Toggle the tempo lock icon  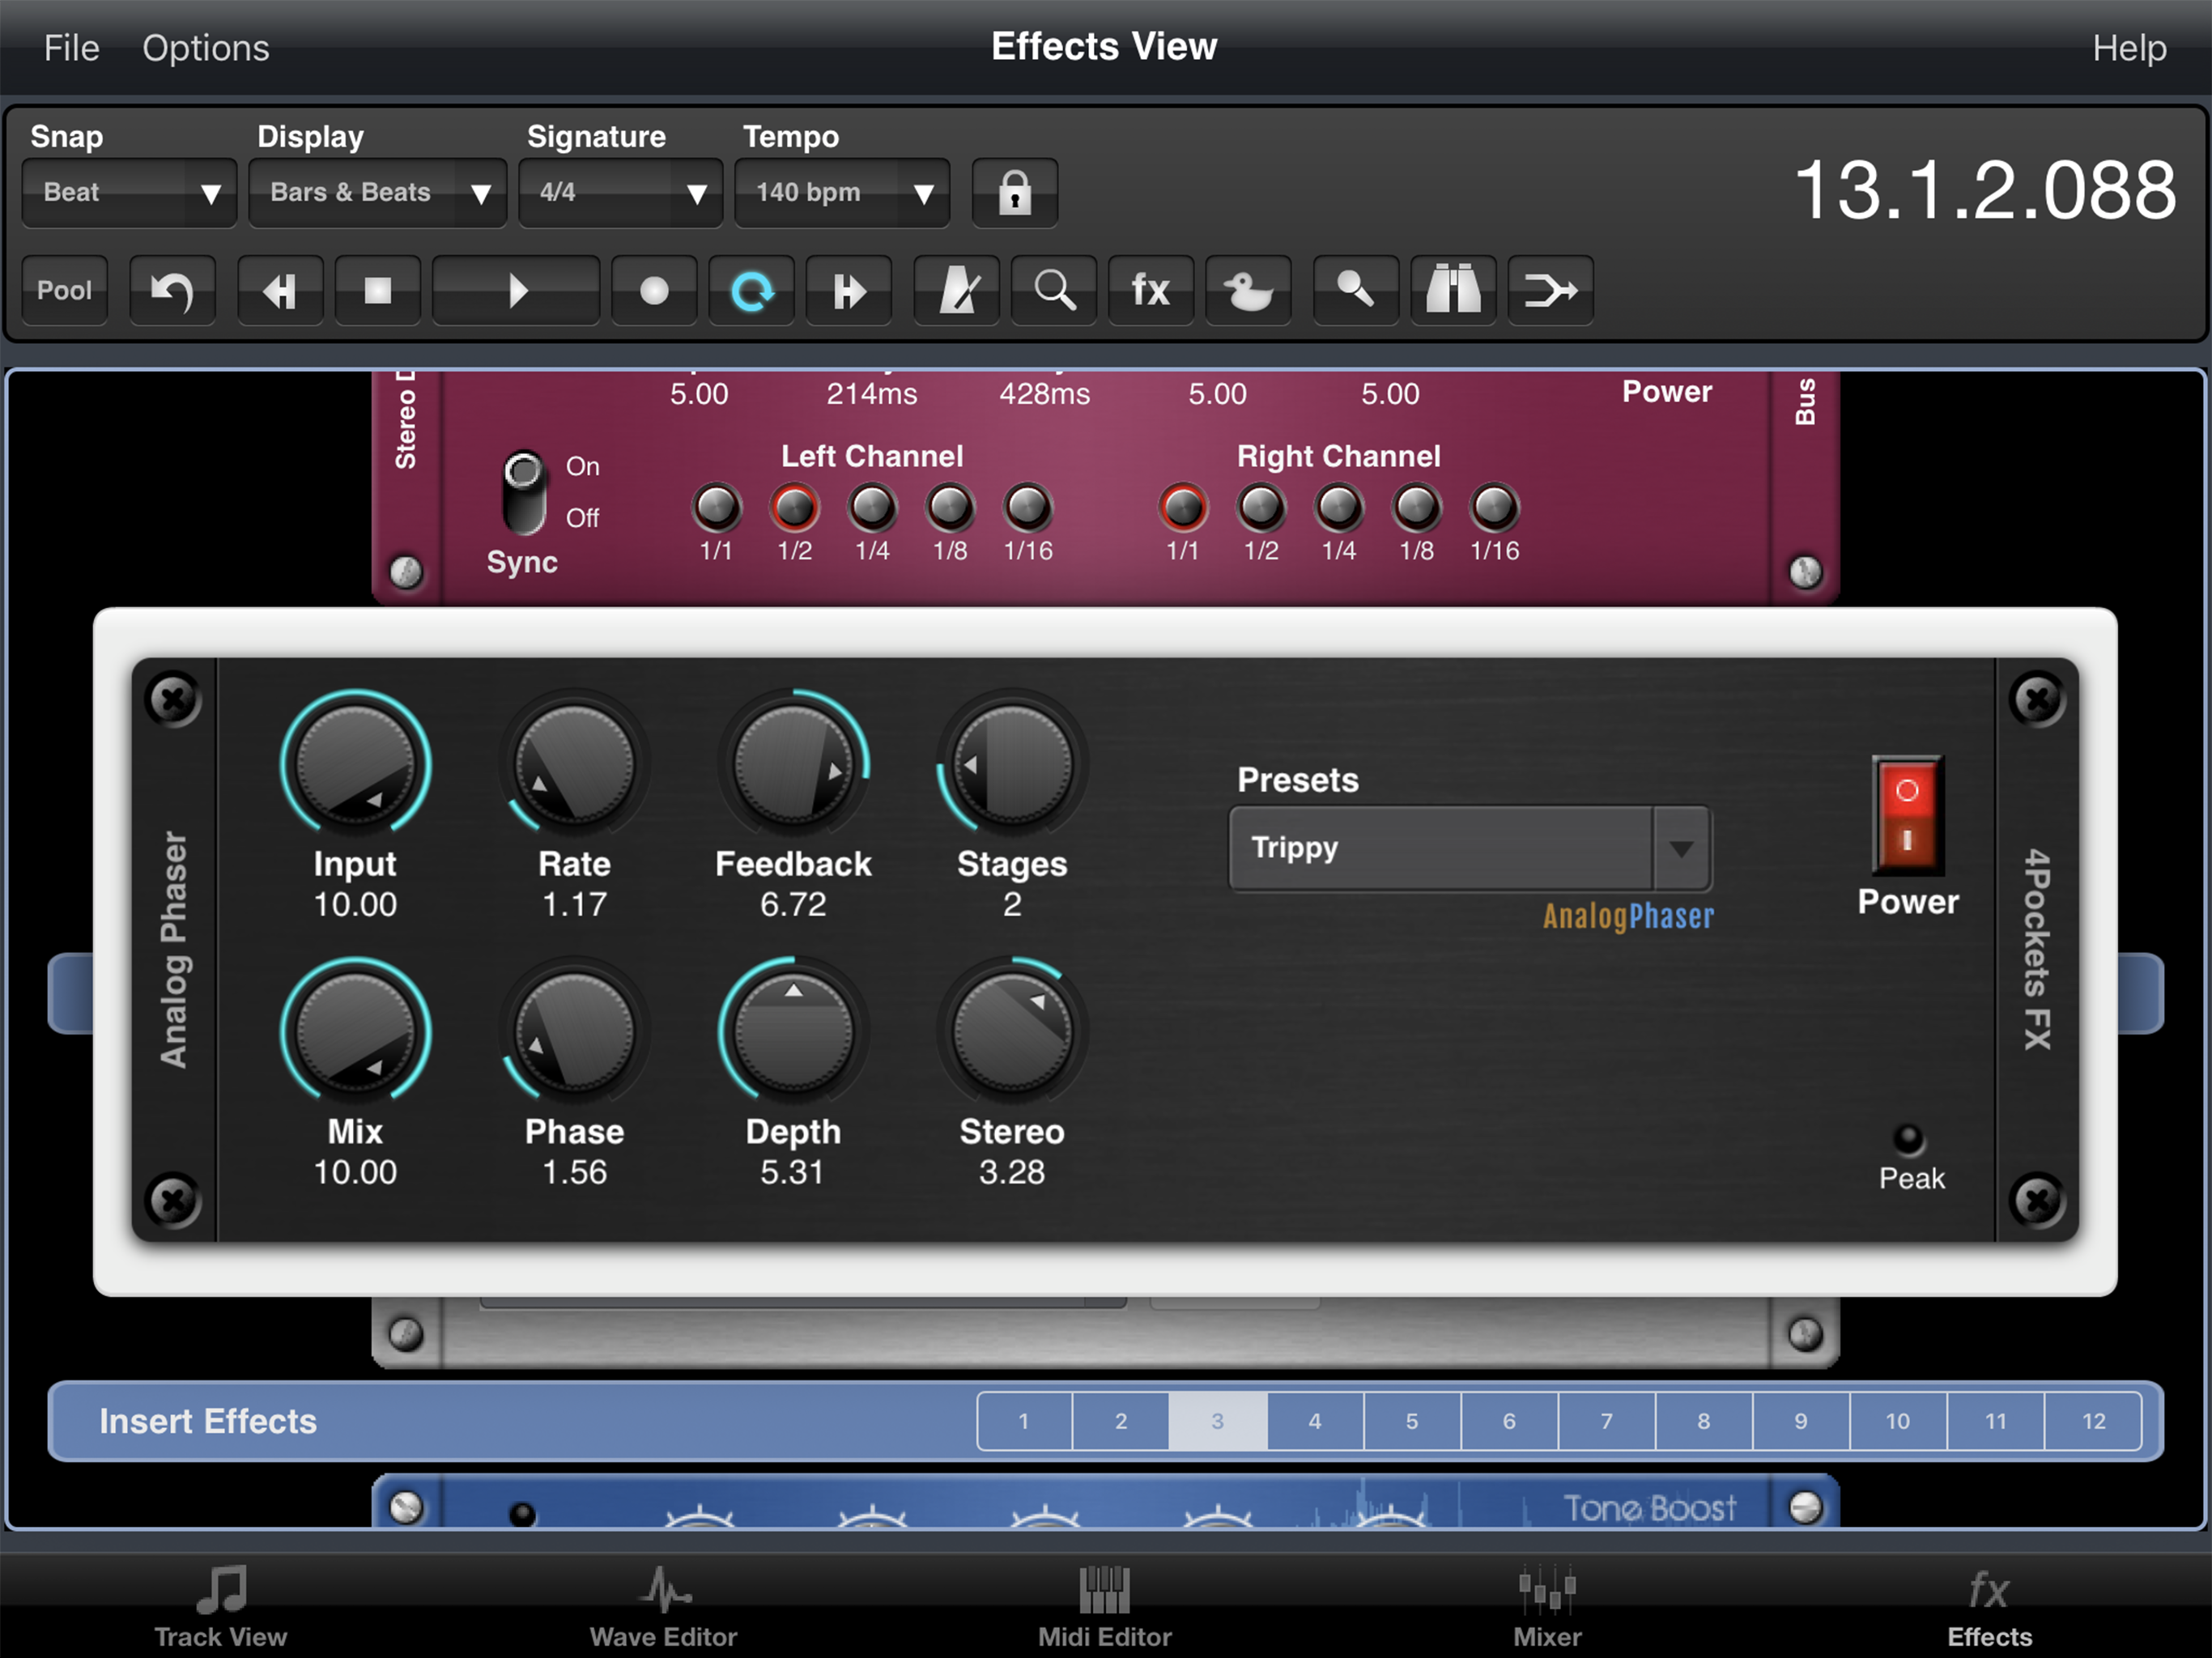(x=1014, y=192)
